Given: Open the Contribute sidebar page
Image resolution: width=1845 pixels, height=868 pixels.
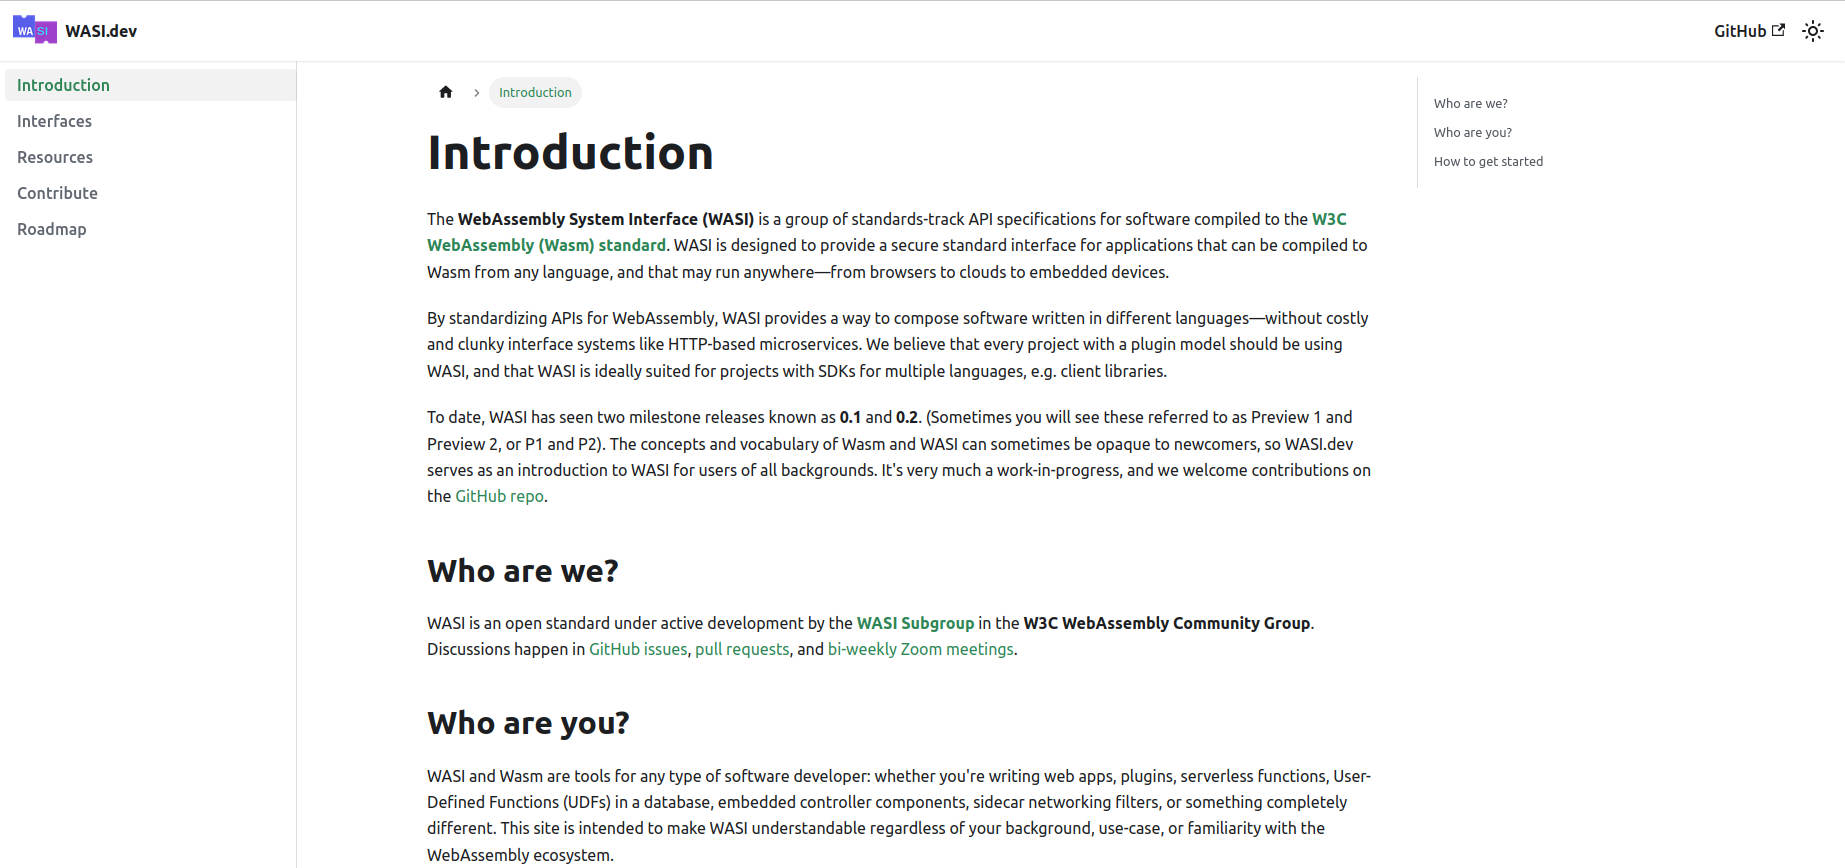Looking at the screenshot, I should [x=57, y=193].
